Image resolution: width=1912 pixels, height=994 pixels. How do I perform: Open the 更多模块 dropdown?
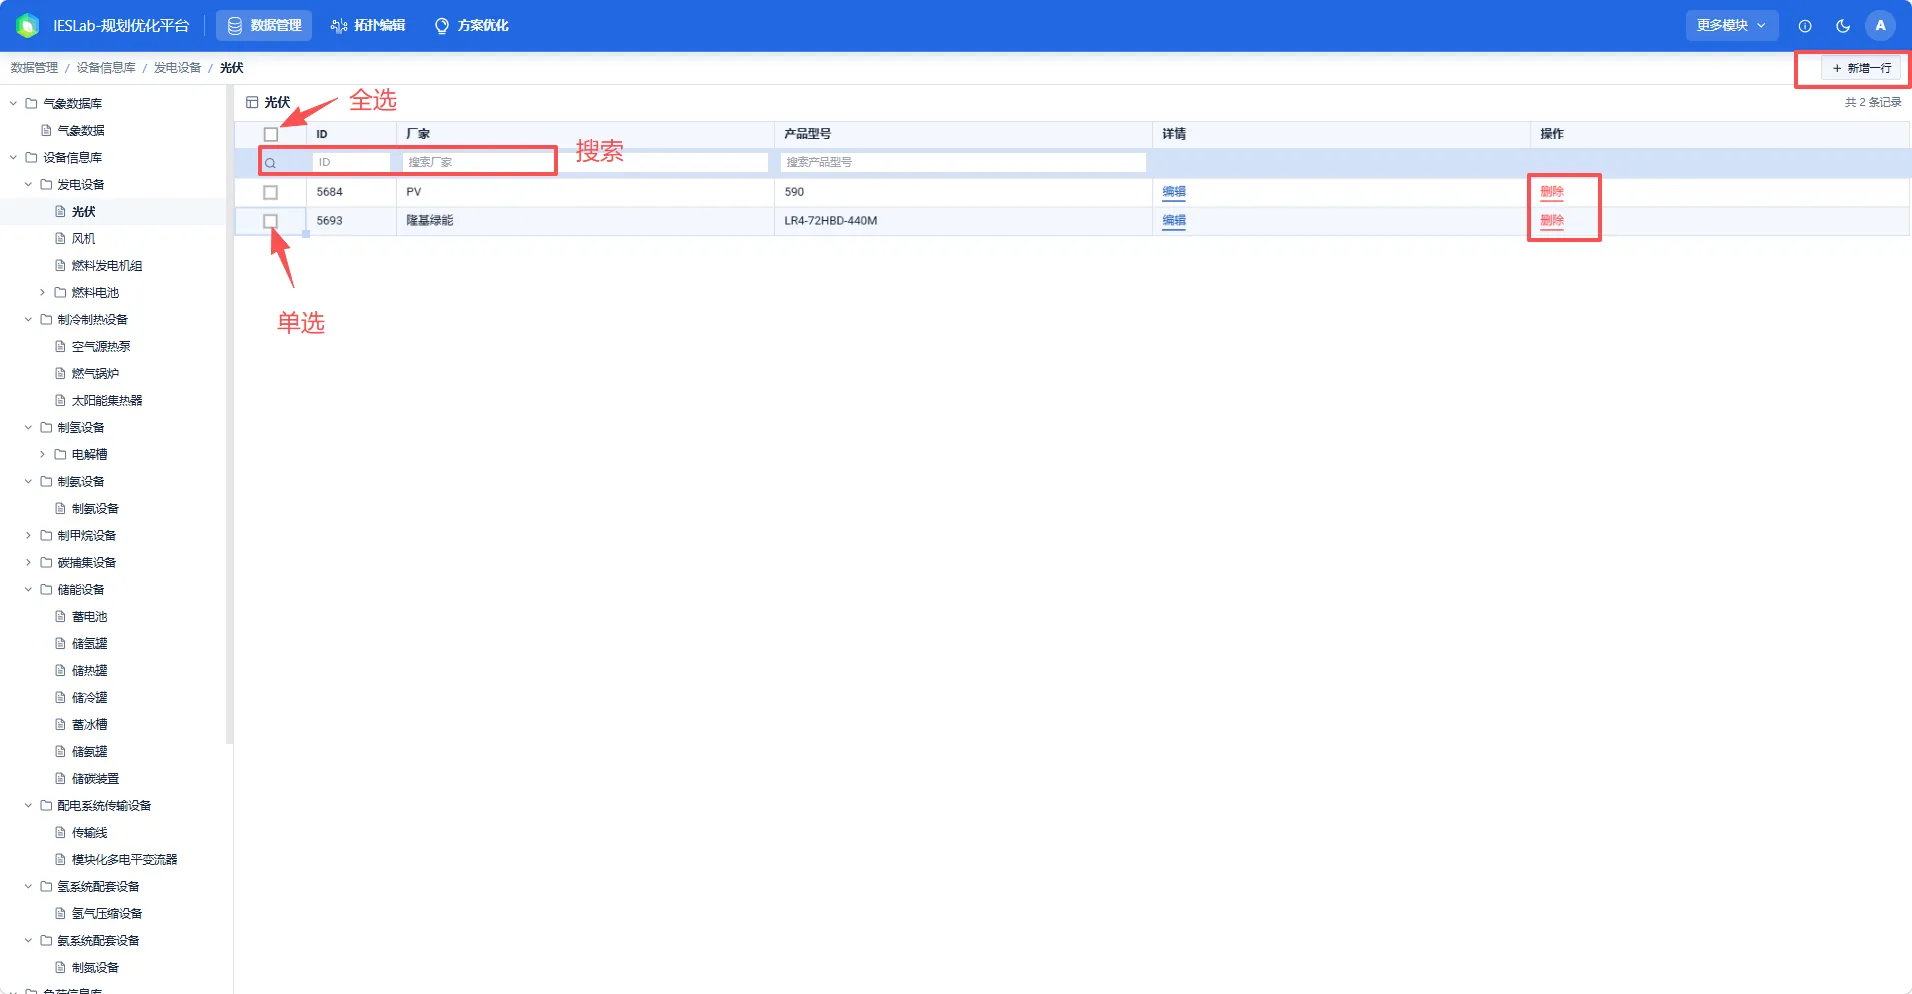[1732, 26]
